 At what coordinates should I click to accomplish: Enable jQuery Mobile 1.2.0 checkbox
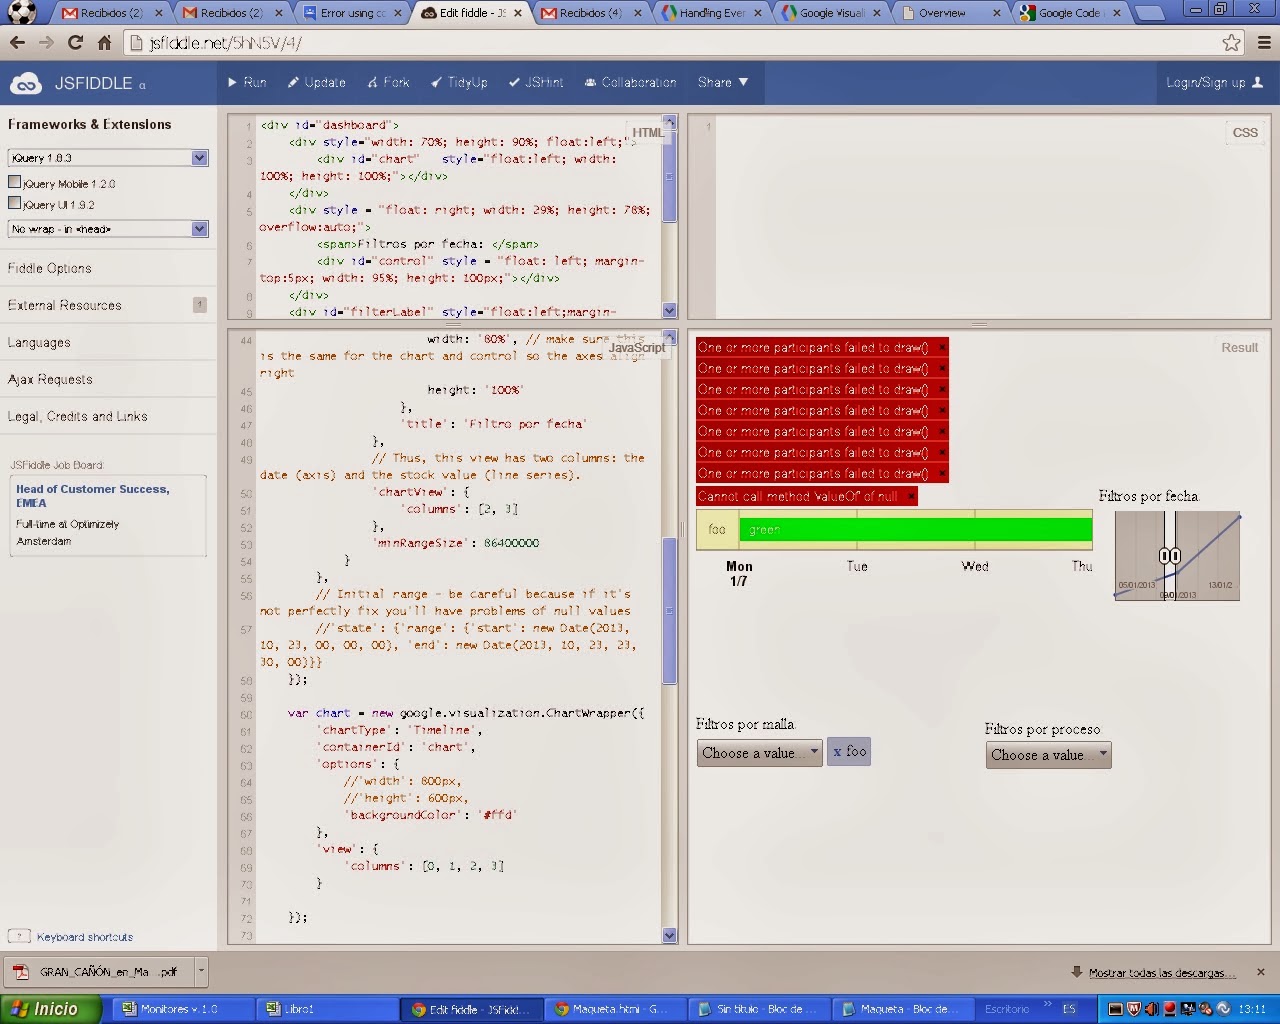coord(15,183)
